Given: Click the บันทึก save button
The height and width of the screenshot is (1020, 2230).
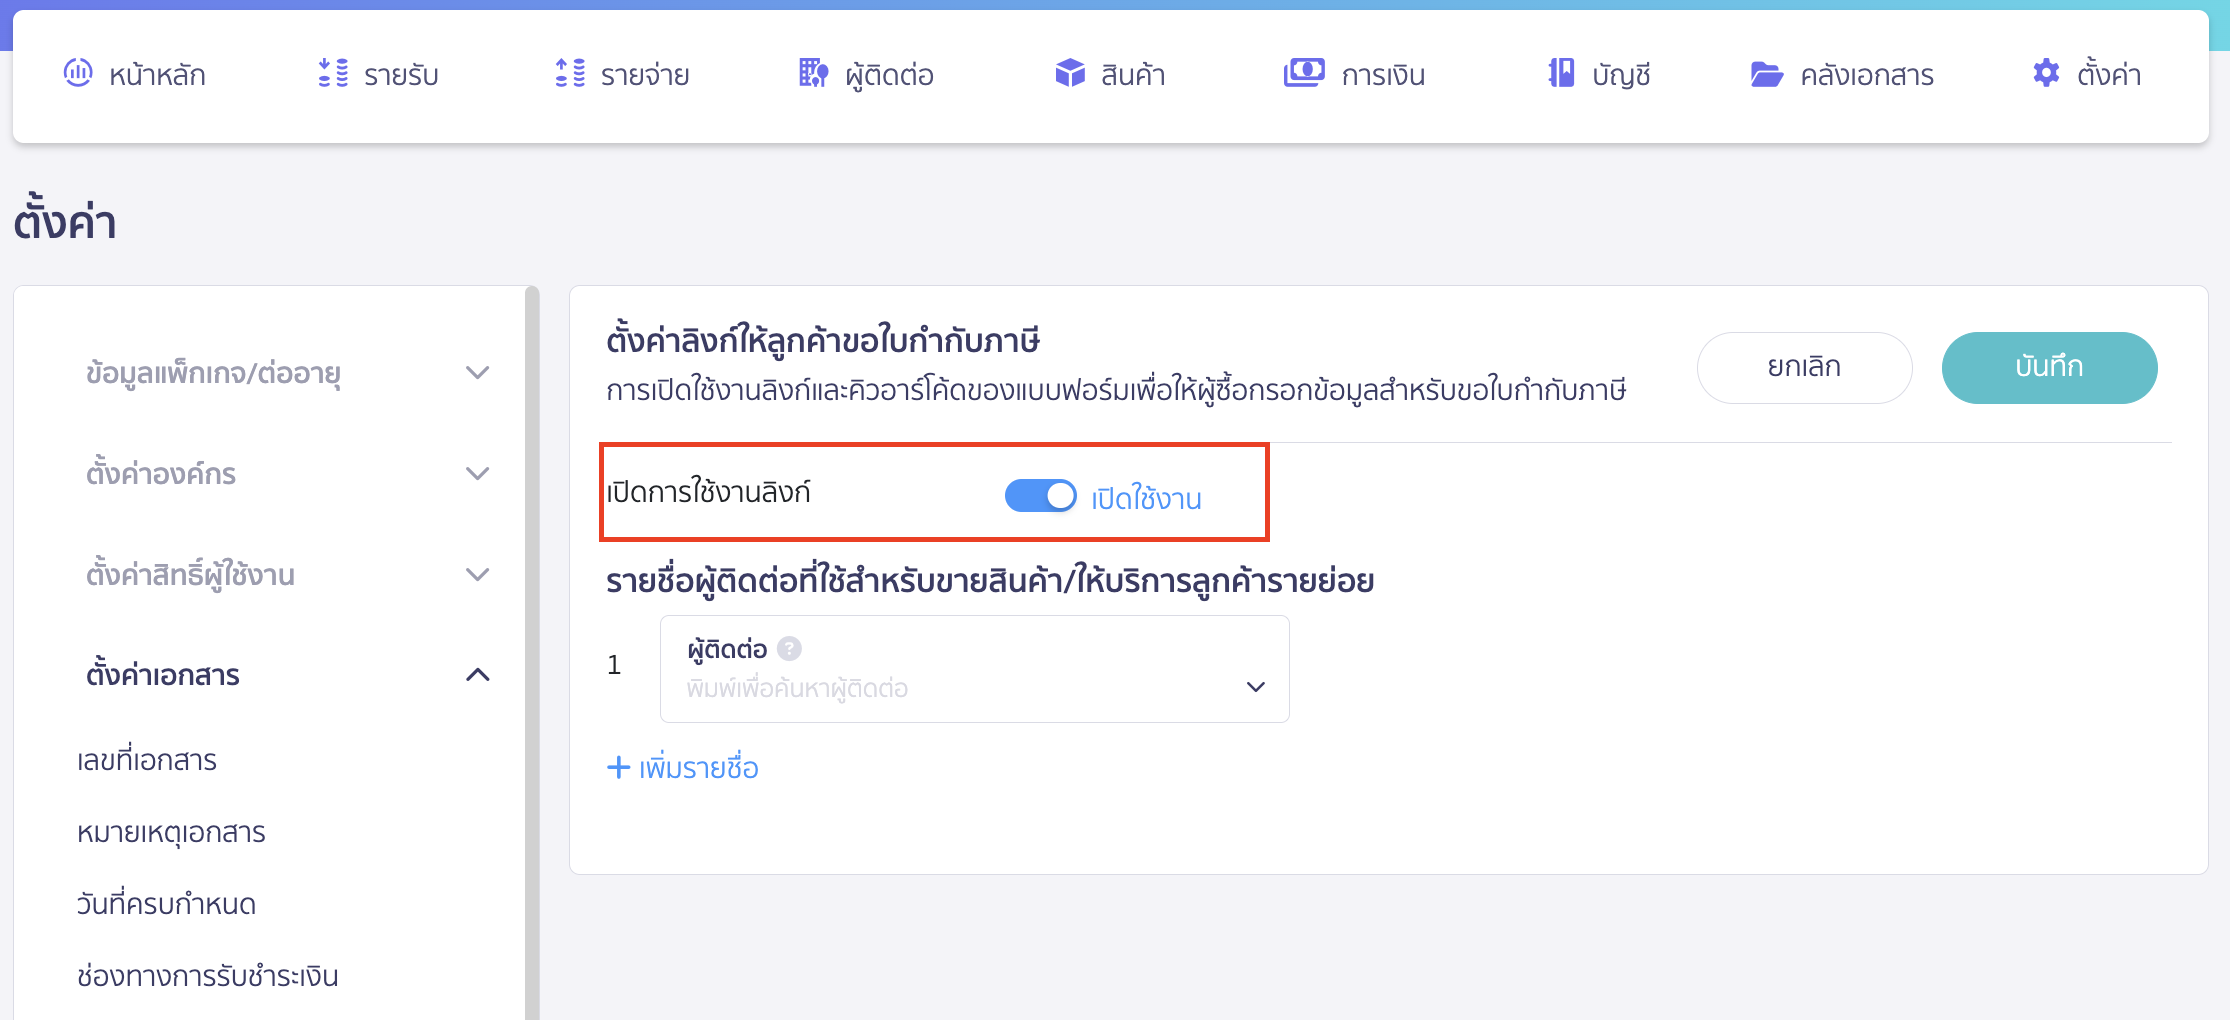Looking at the screenshot, I should pos(2049,367).
